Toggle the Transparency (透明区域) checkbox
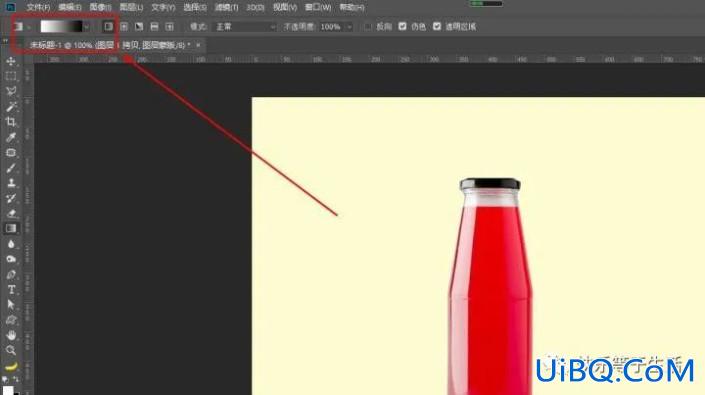This screenshot has height=395, width=705. click(437, 27)
